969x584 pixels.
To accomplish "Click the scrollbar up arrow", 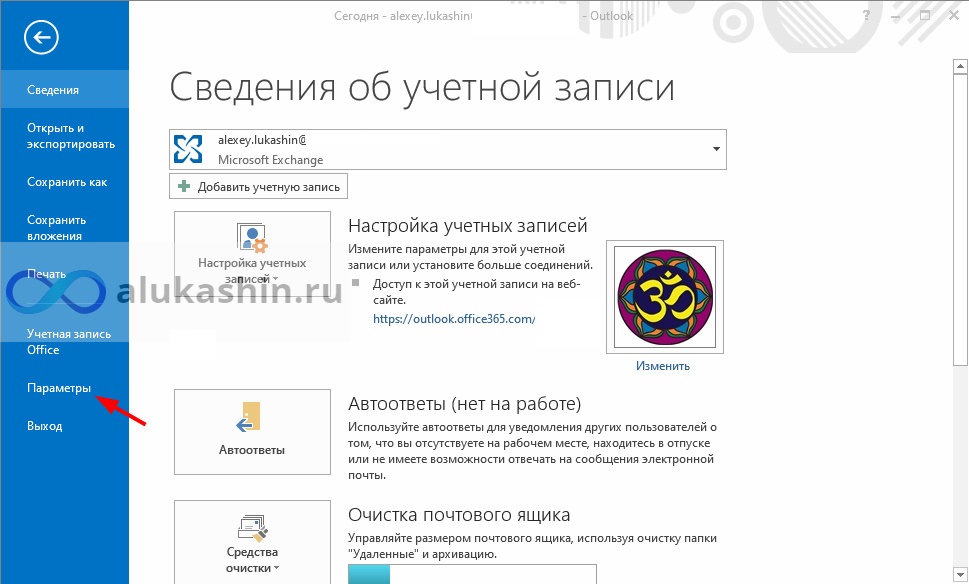I will point(960,66).
